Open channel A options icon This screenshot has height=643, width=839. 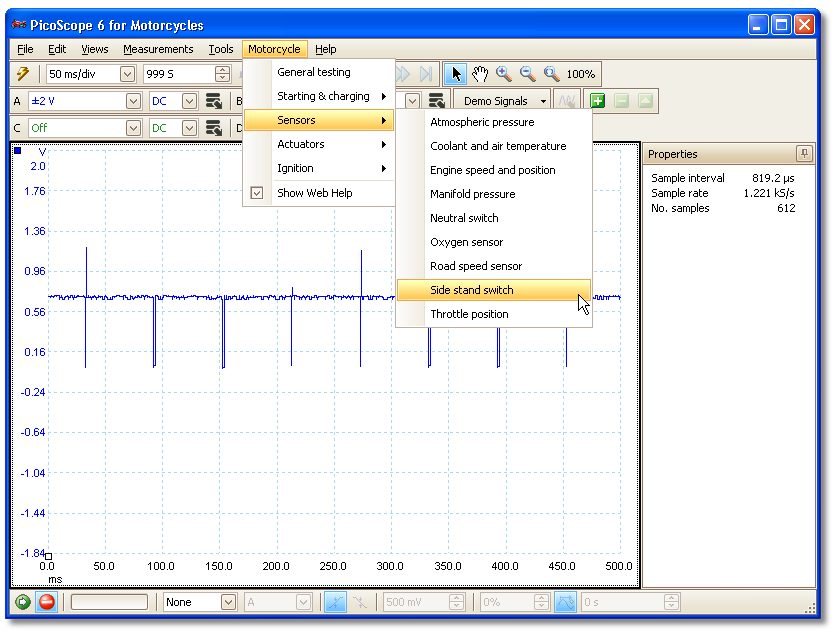pyautogui.click(x=213, y=101)
